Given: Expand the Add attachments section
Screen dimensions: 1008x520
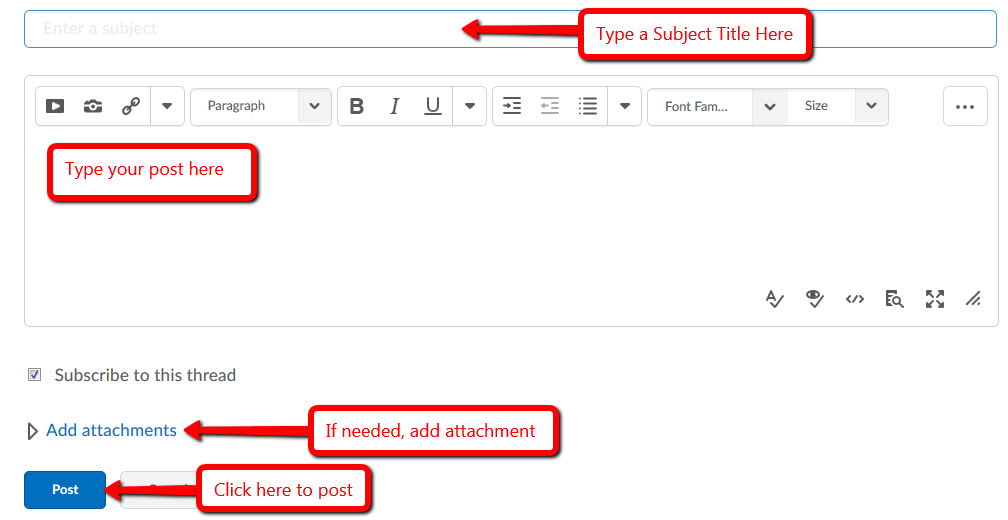Looking at the screenshot, I should point(111,430).
